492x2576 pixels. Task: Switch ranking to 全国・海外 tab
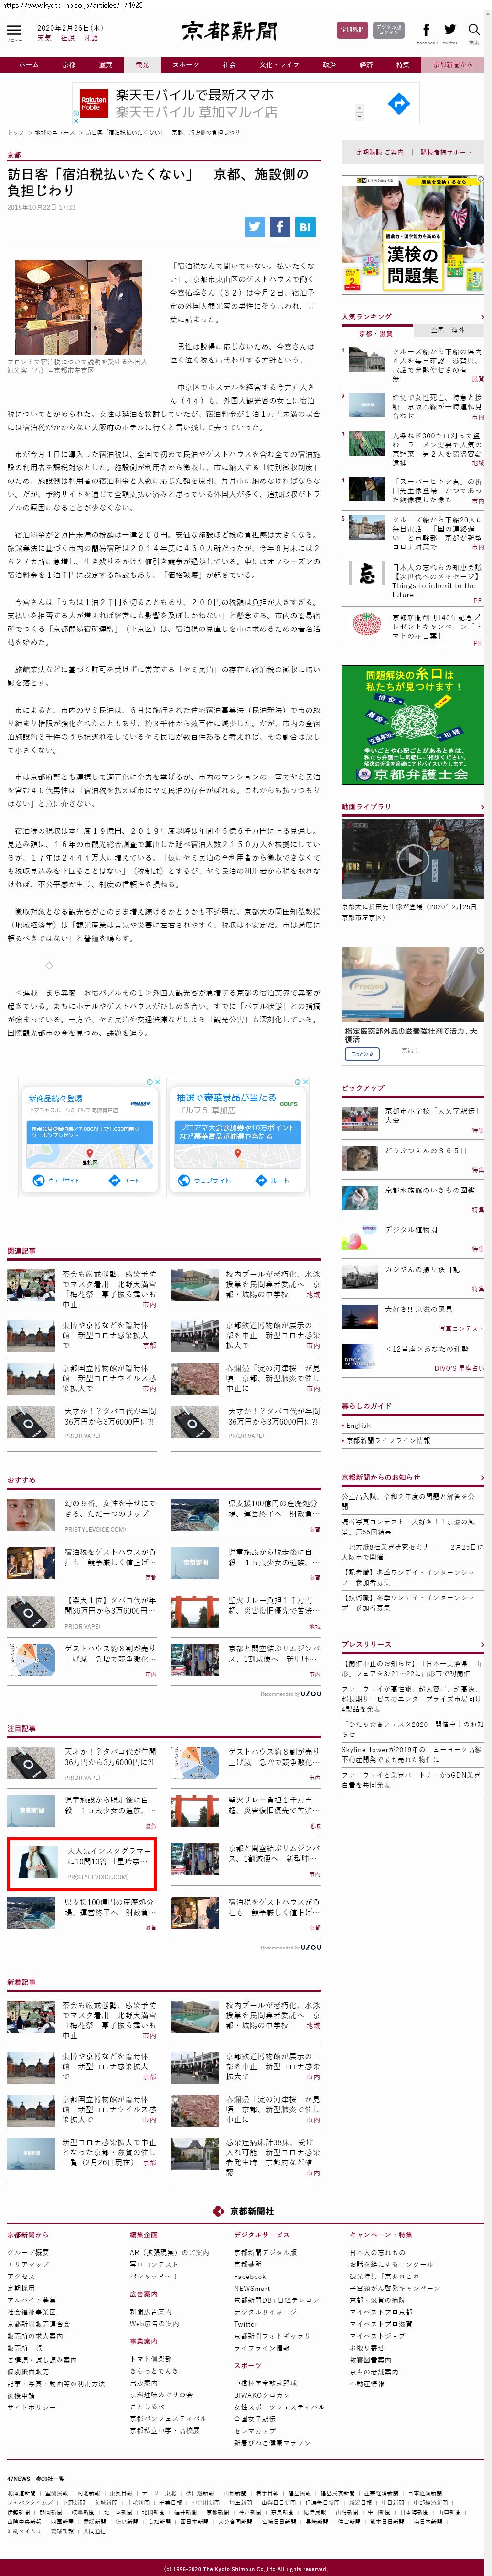tap(447, 330)
